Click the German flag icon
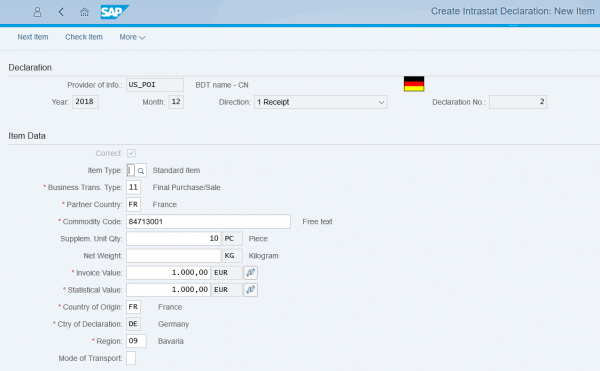 (x=414, y=84)
